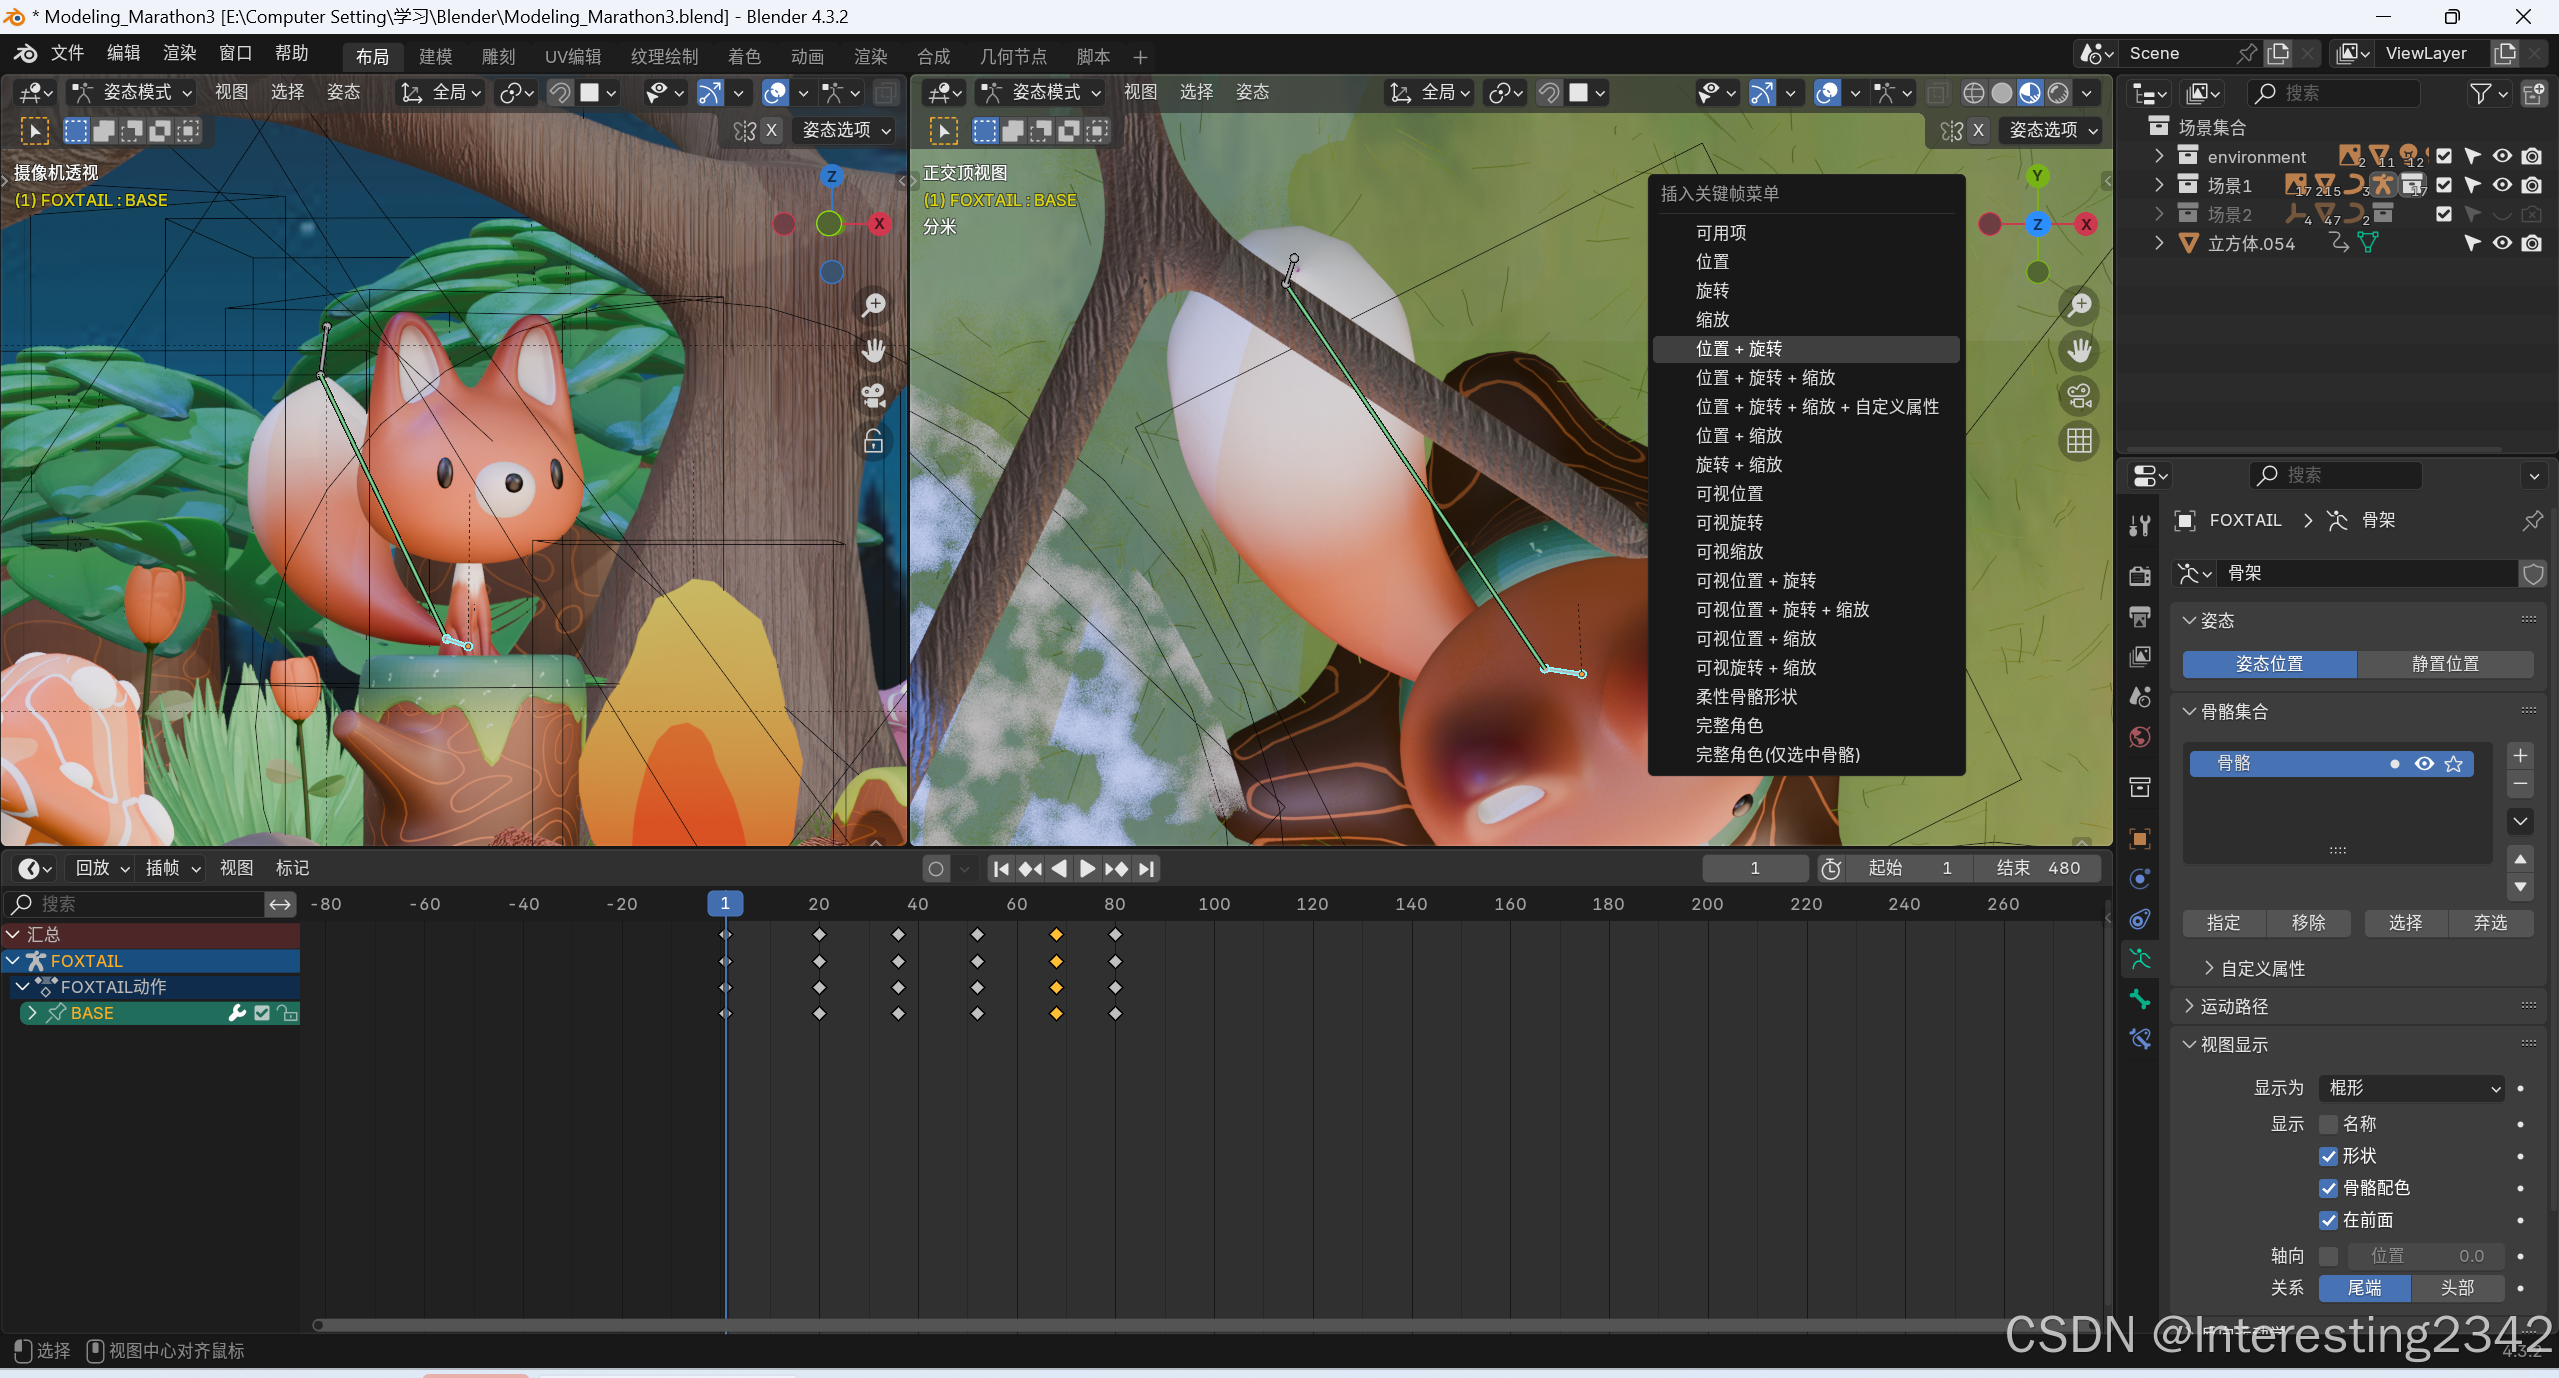Image resolution: width=2559 pixels, height=1378 pixels.
Task: Switch to the 动画 workspace tab
Action: [x=807, y=57]
